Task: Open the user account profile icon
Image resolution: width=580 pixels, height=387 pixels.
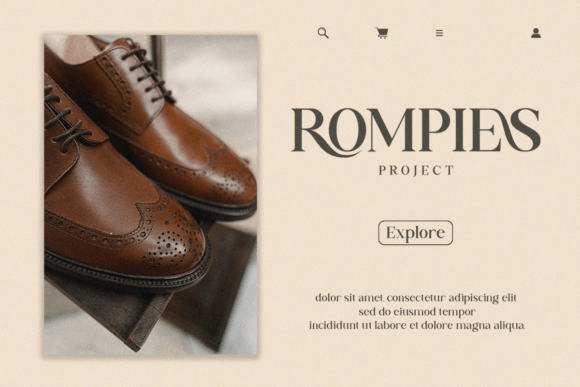Action: [536, 33]
